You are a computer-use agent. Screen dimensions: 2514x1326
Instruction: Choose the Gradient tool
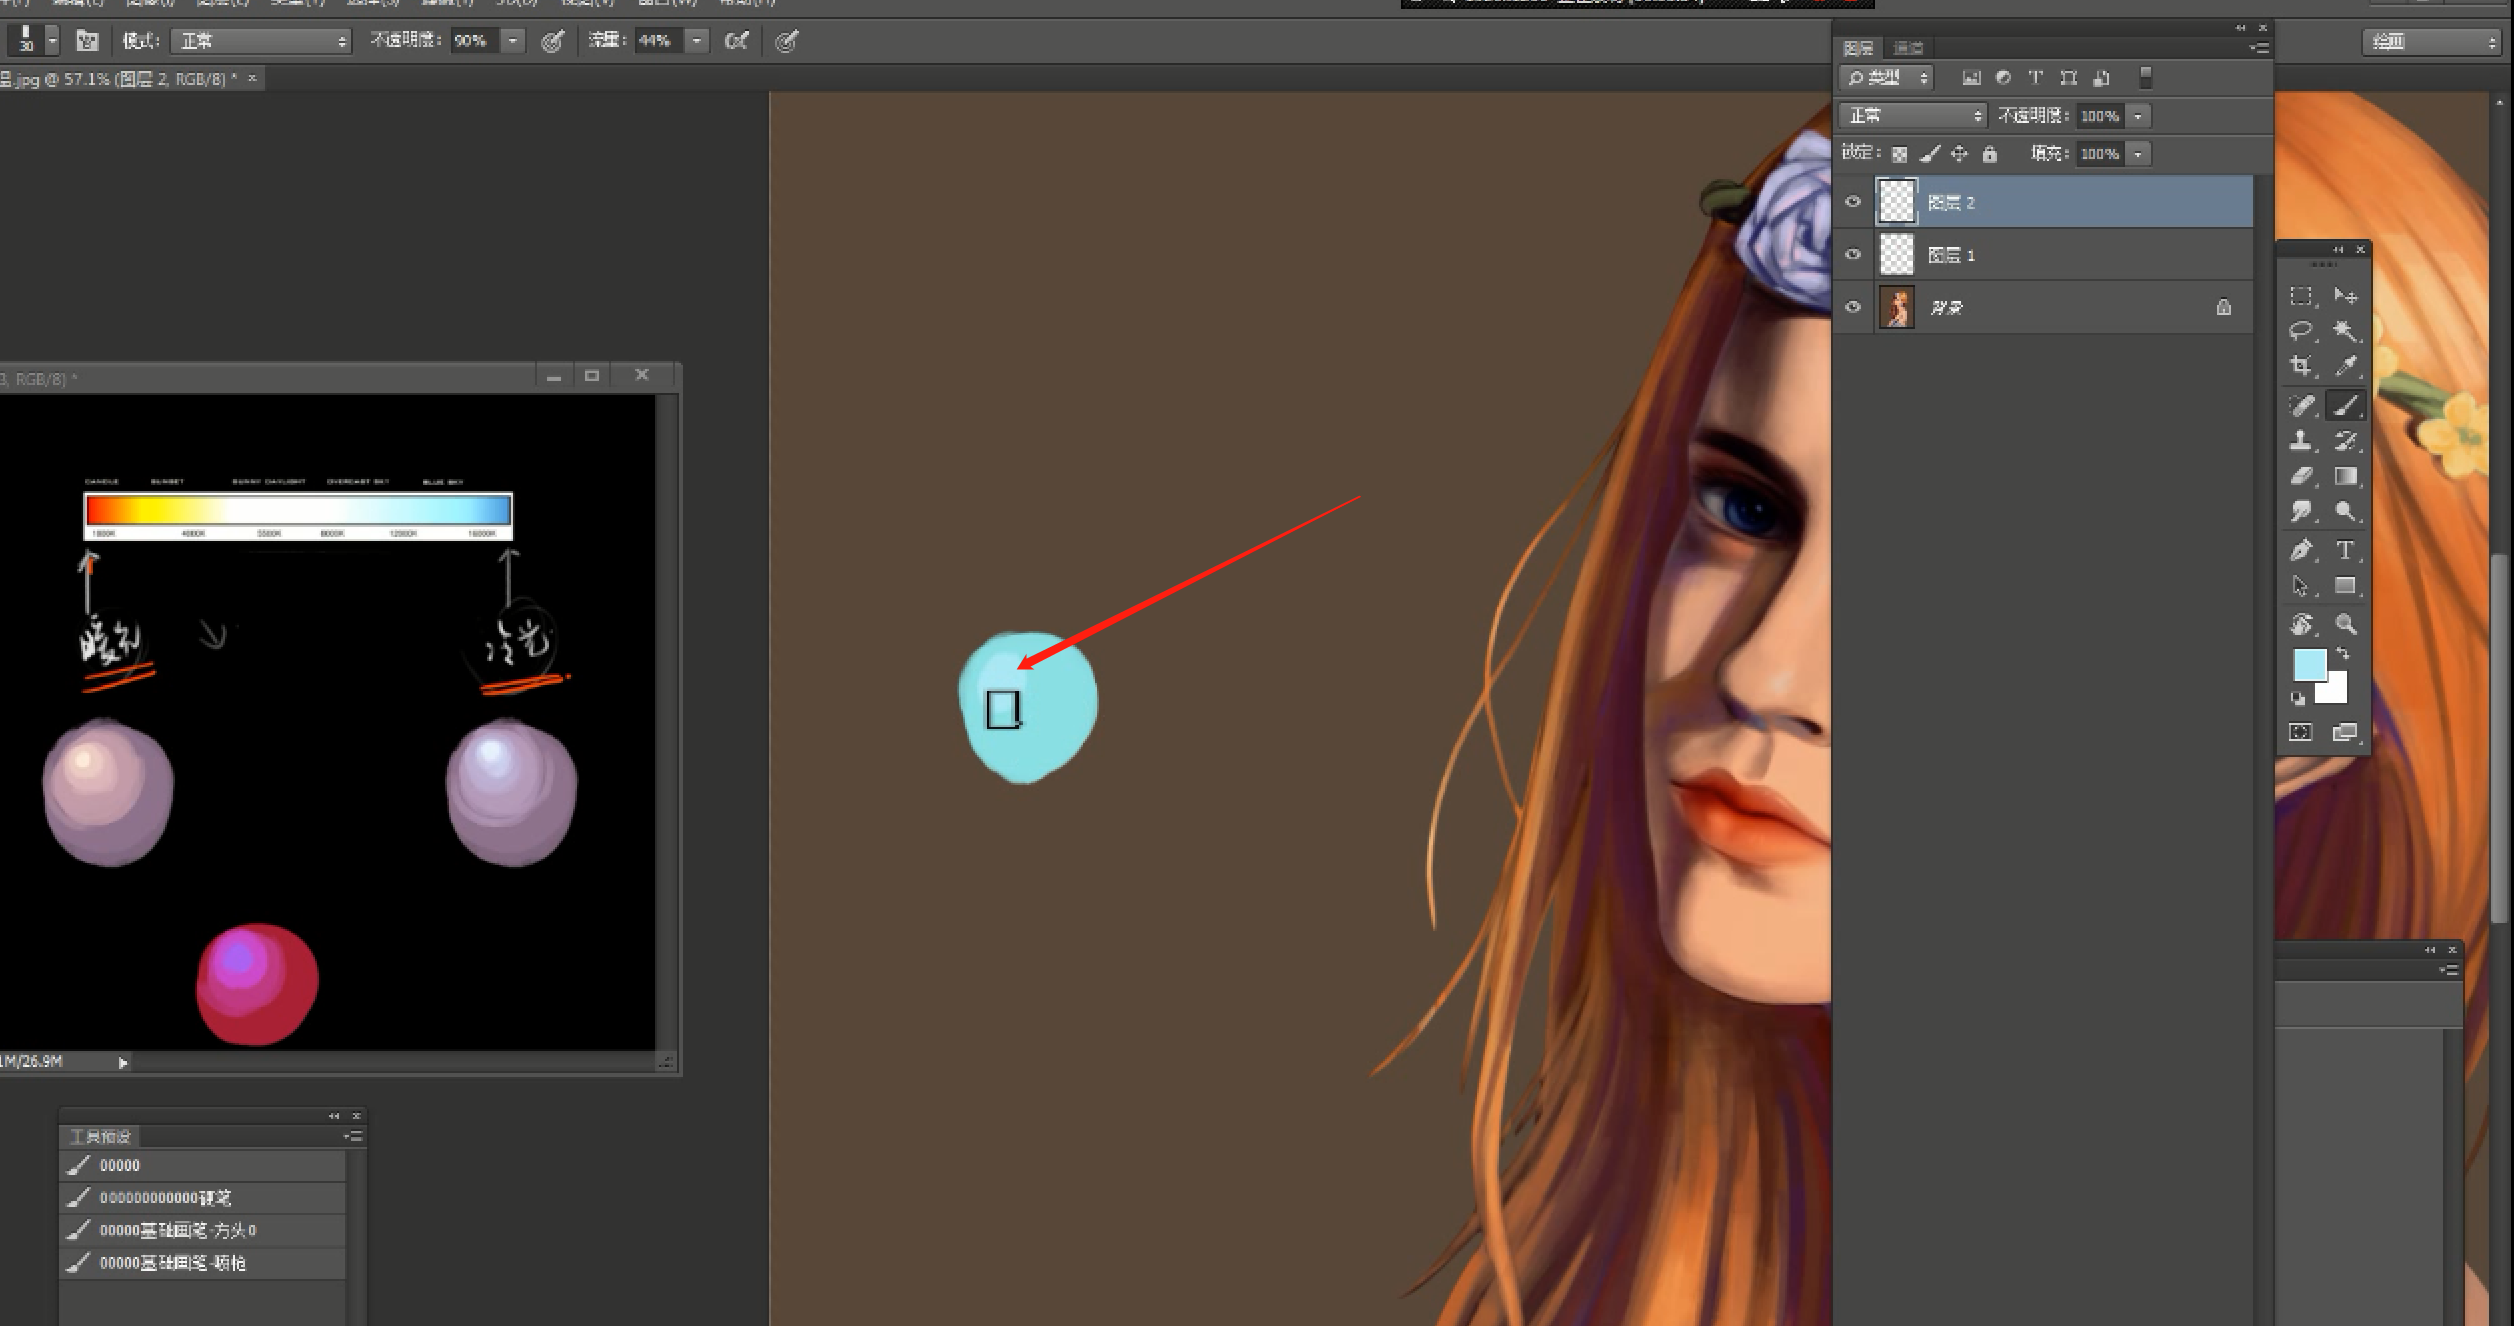[2345, 477]
